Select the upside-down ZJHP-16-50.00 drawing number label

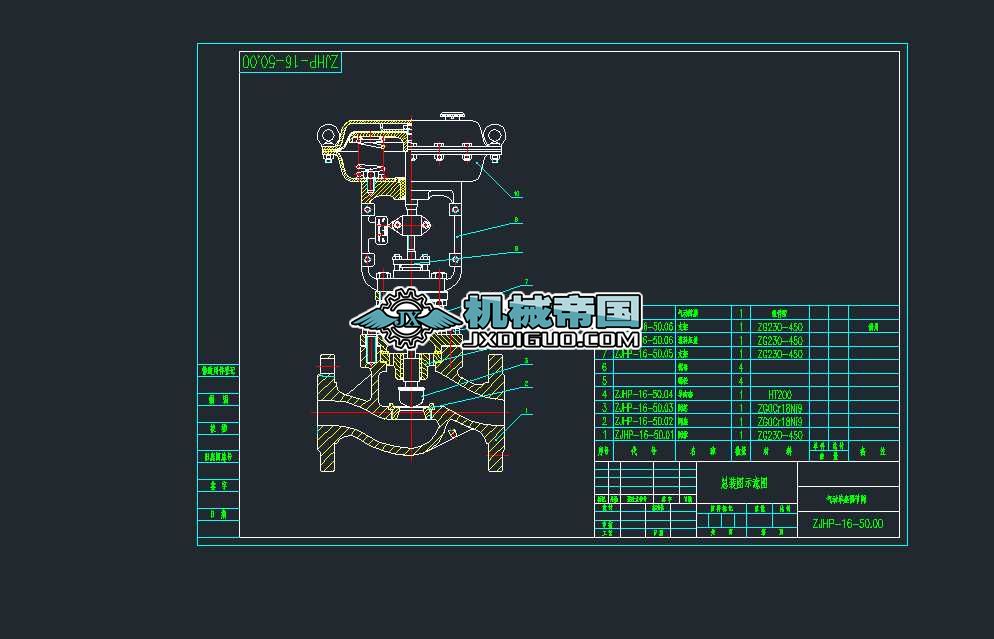291,62
